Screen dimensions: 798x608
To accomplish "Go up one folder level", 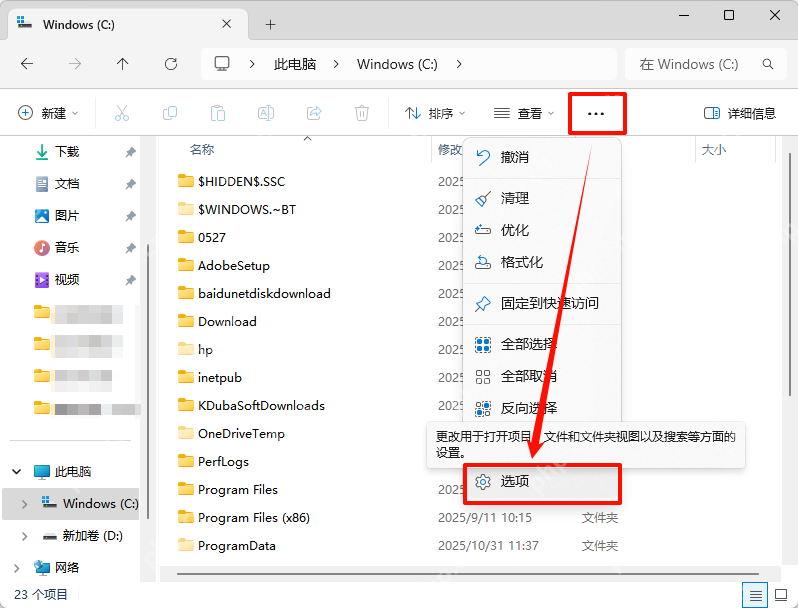I will coord(123,64).
